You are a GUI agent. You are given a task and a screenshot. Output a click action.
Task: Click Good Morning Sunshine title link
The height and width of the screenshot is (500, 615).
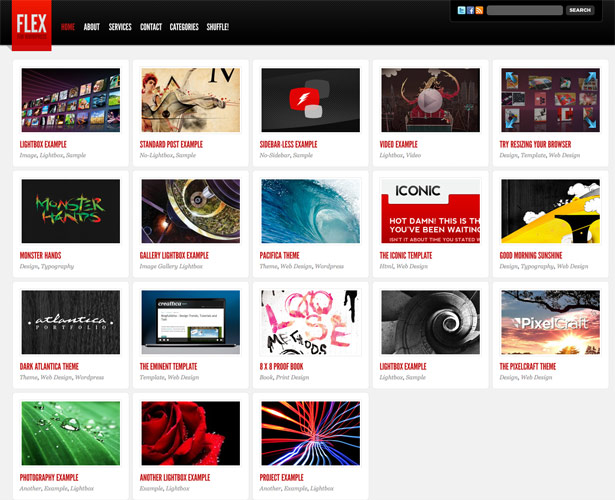531,255
